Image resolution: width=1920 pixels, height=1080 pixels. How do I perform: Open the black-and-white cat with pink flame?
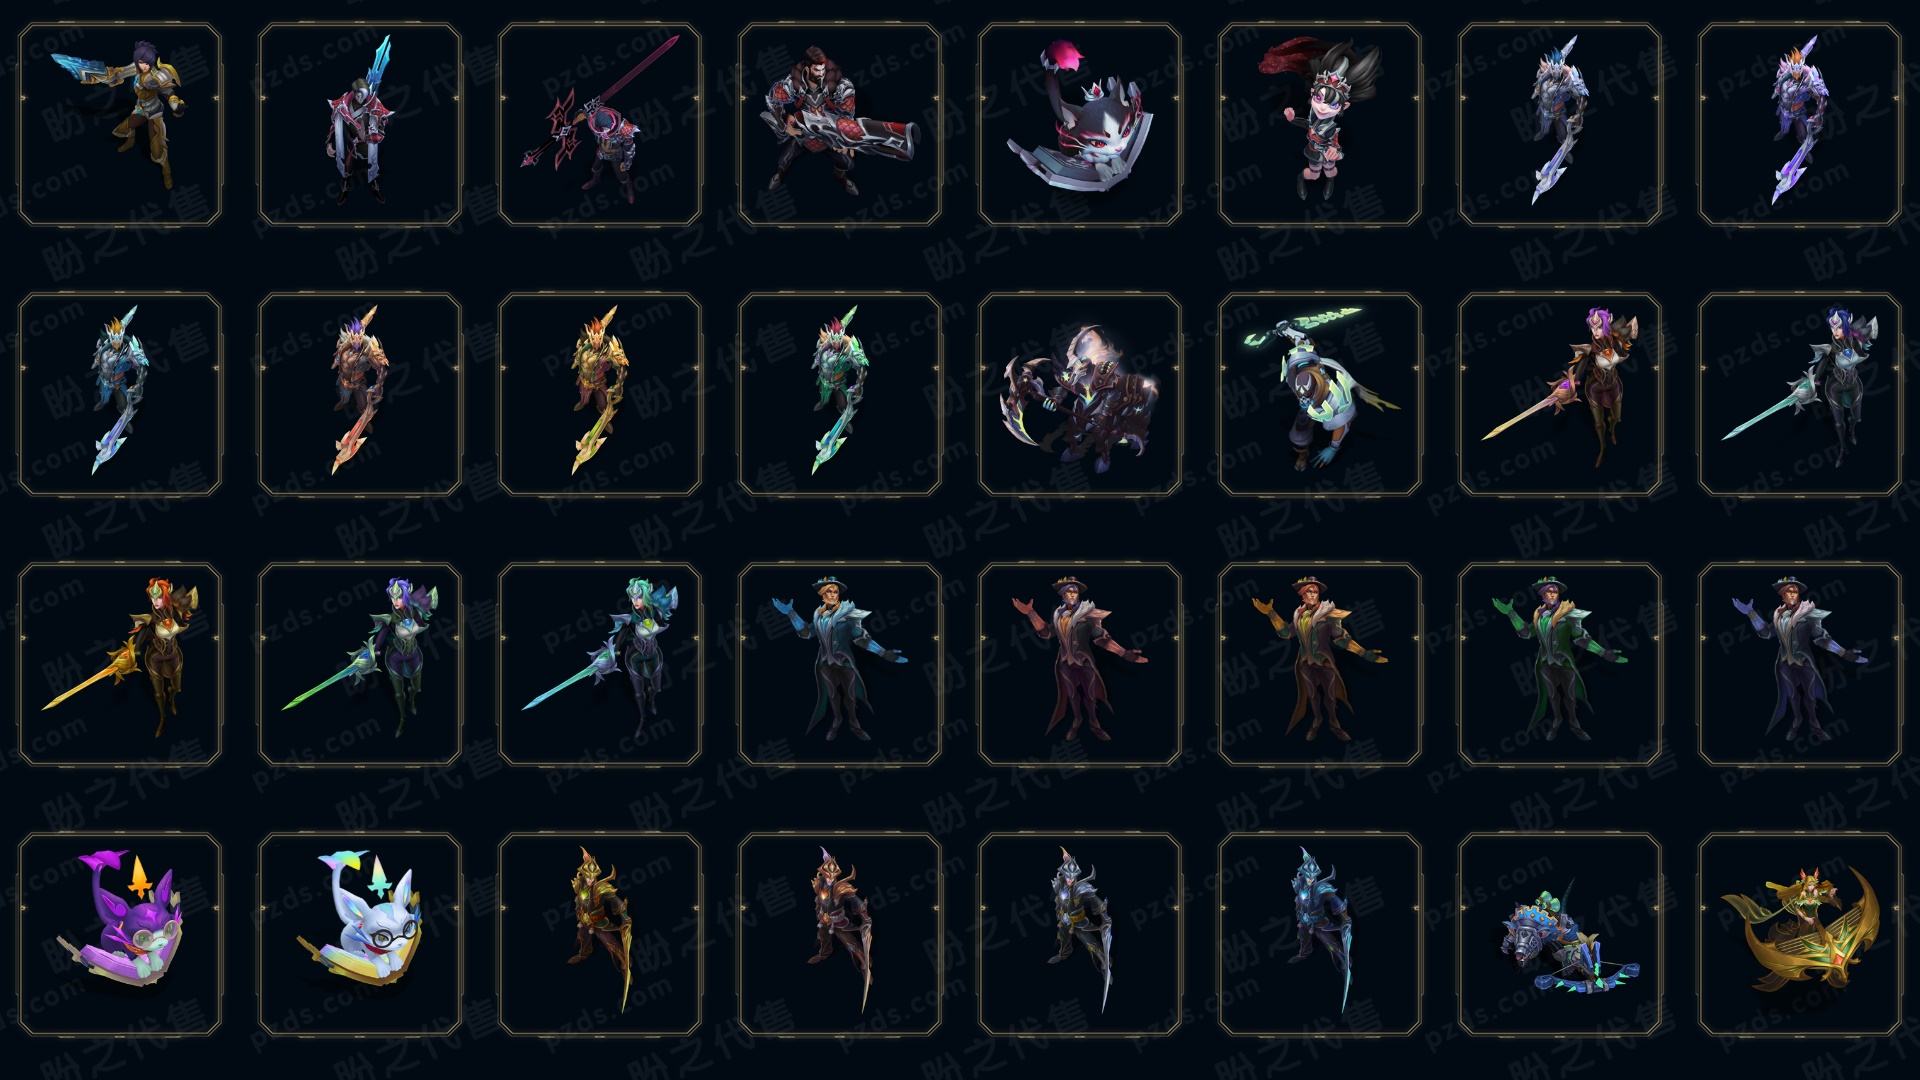click(x=1080, y=125)
